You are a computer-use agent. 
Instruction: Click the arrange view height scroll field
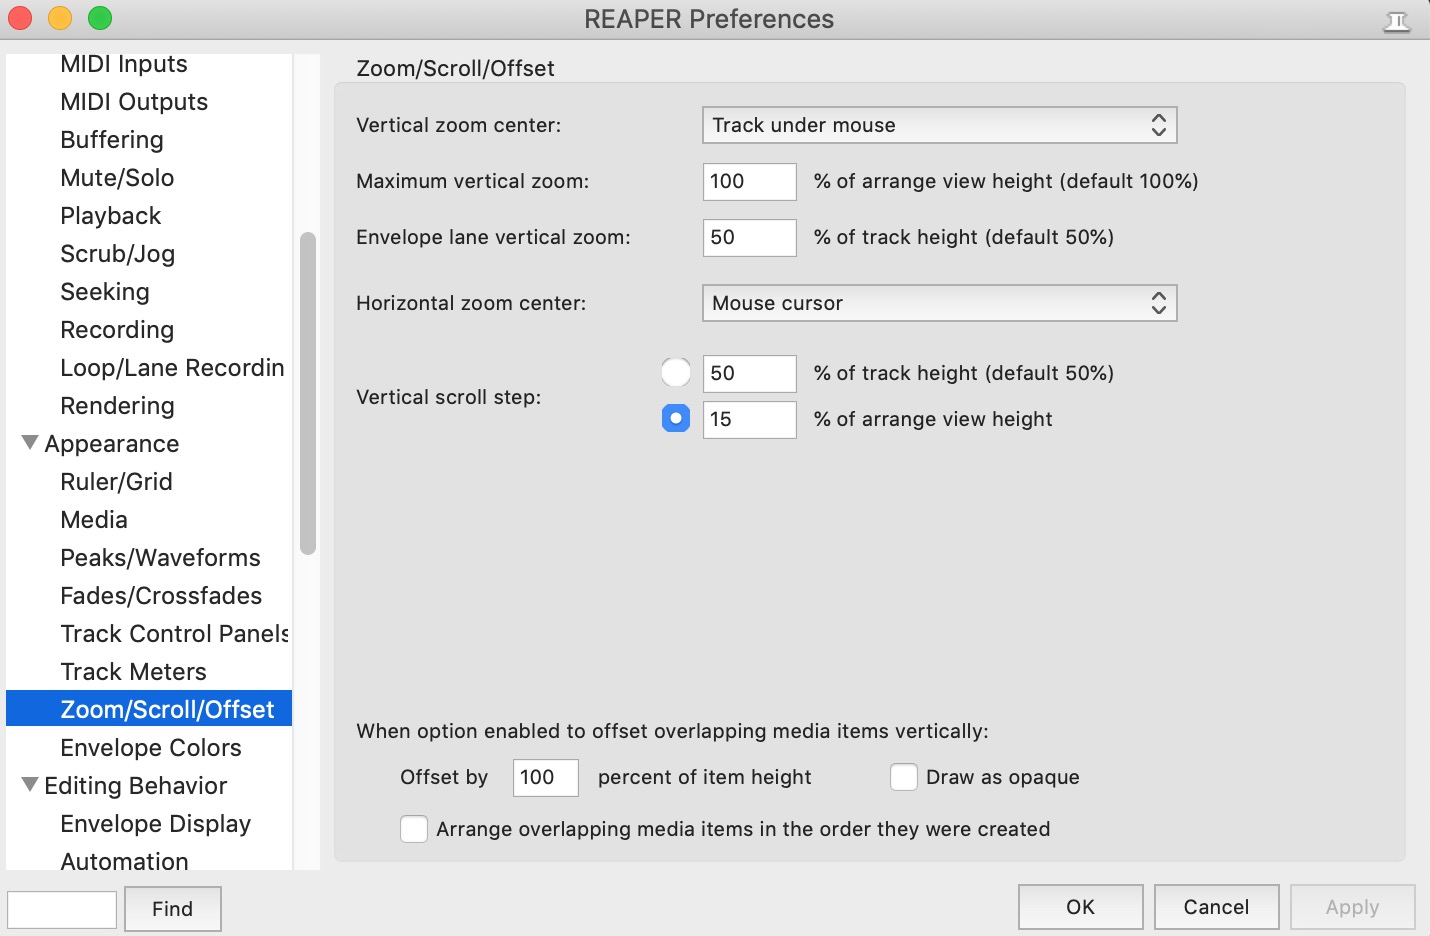pos(750,419)
